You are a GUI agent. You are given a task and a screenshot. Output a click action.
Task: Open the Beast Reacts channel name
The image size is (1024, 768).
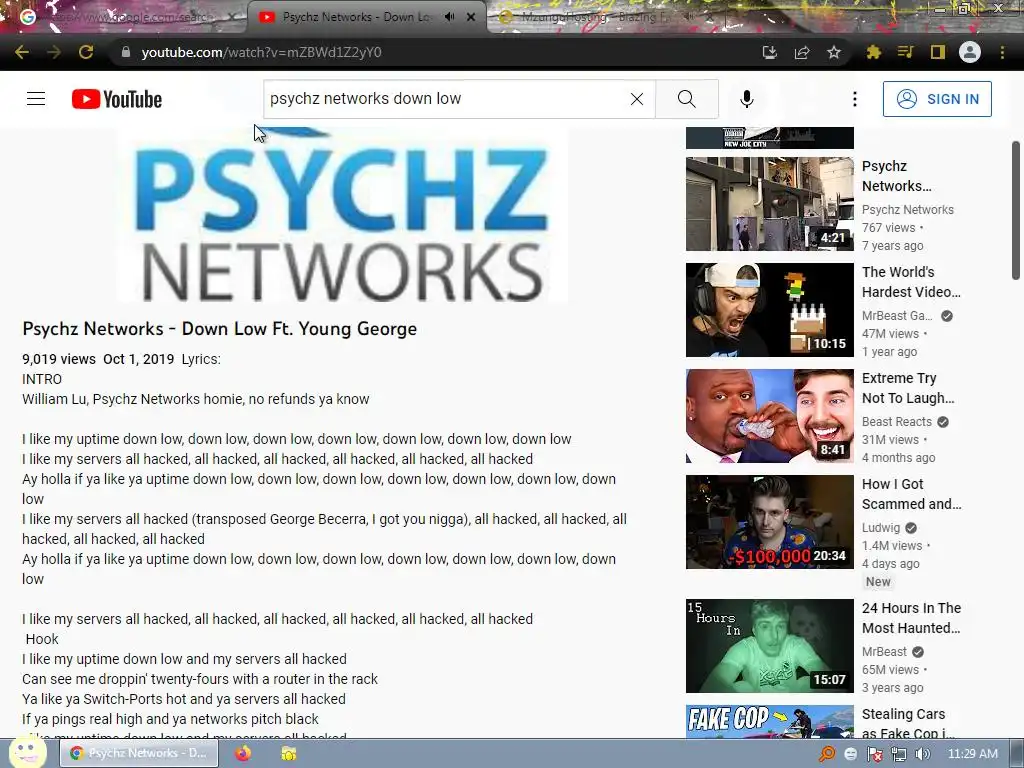click(897, 421)
